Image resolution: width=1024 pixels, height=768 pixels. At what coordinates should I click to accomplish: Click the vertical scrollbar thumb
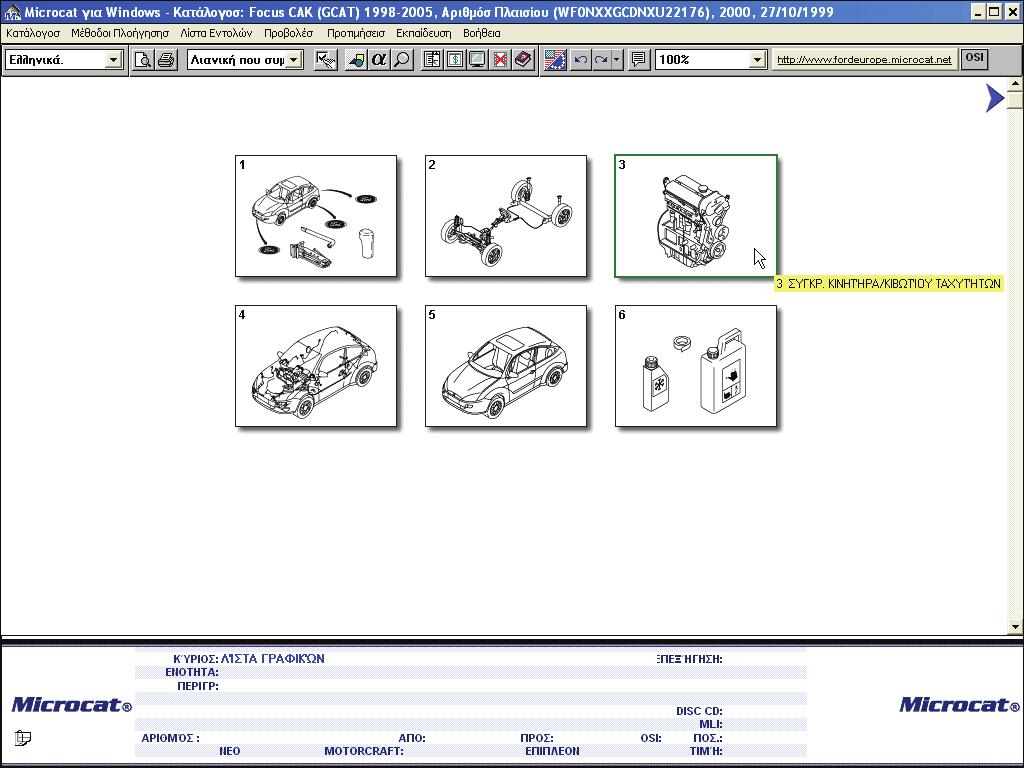click(x=1015, y=100)
